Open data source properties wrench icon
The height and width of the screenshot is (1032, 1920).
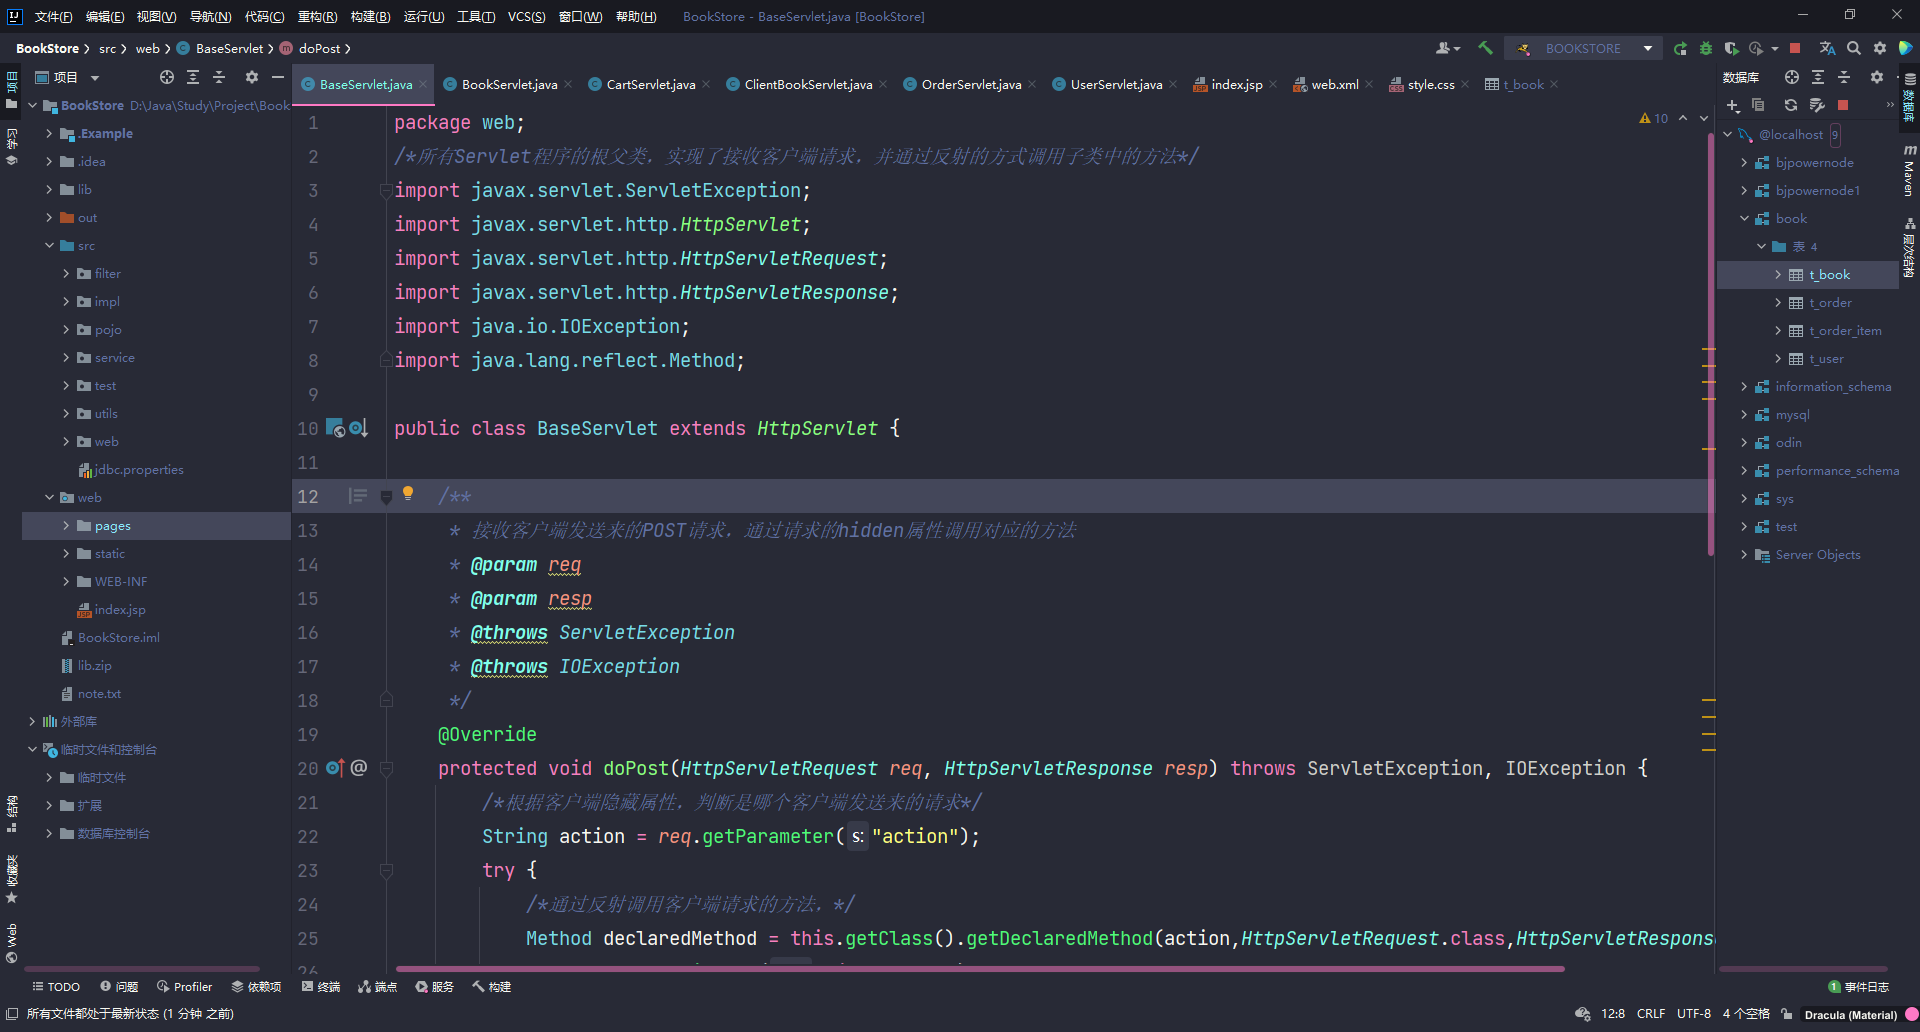click(1817, 105)
